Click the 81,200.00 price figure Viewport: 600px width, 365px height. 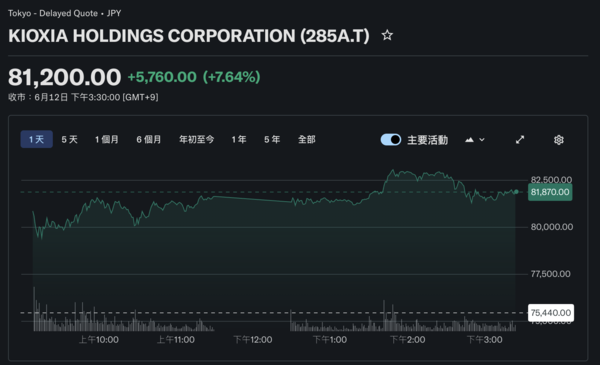click(x=65, y=77)
